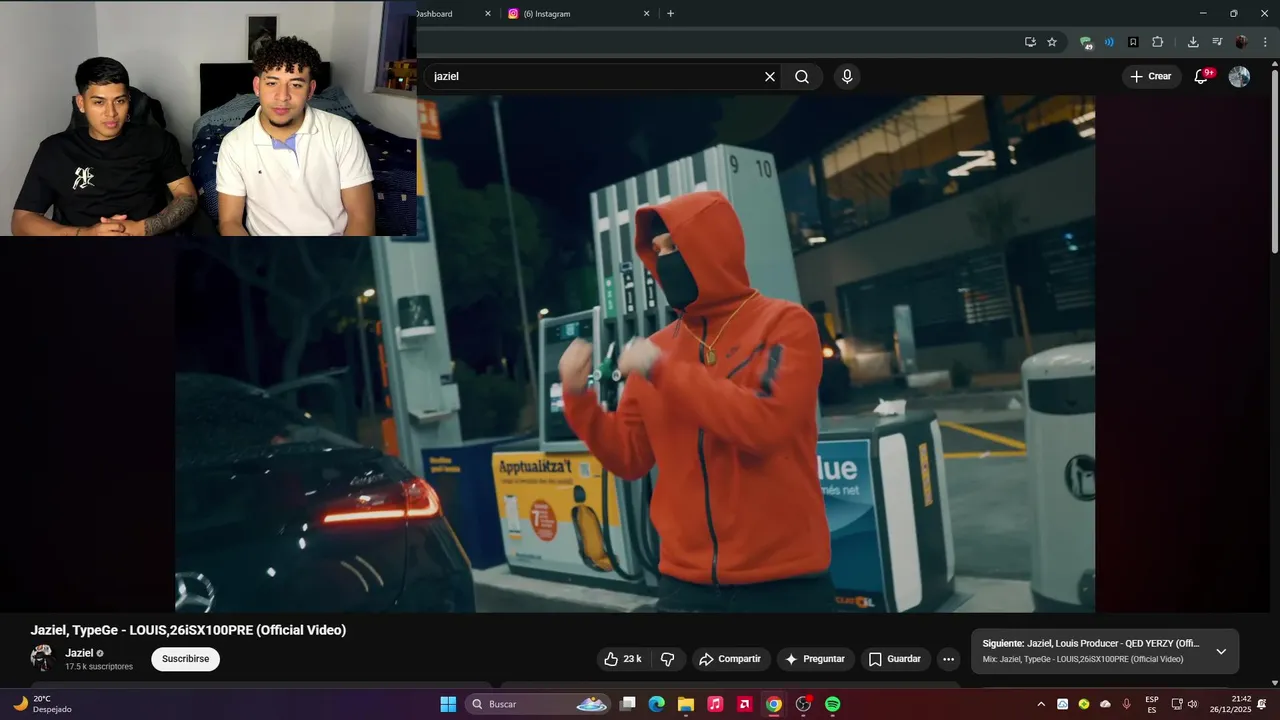Screen dimensions: 1280x720
Task: Open the AMD Software taskbar icon
Action: (744, 704)
